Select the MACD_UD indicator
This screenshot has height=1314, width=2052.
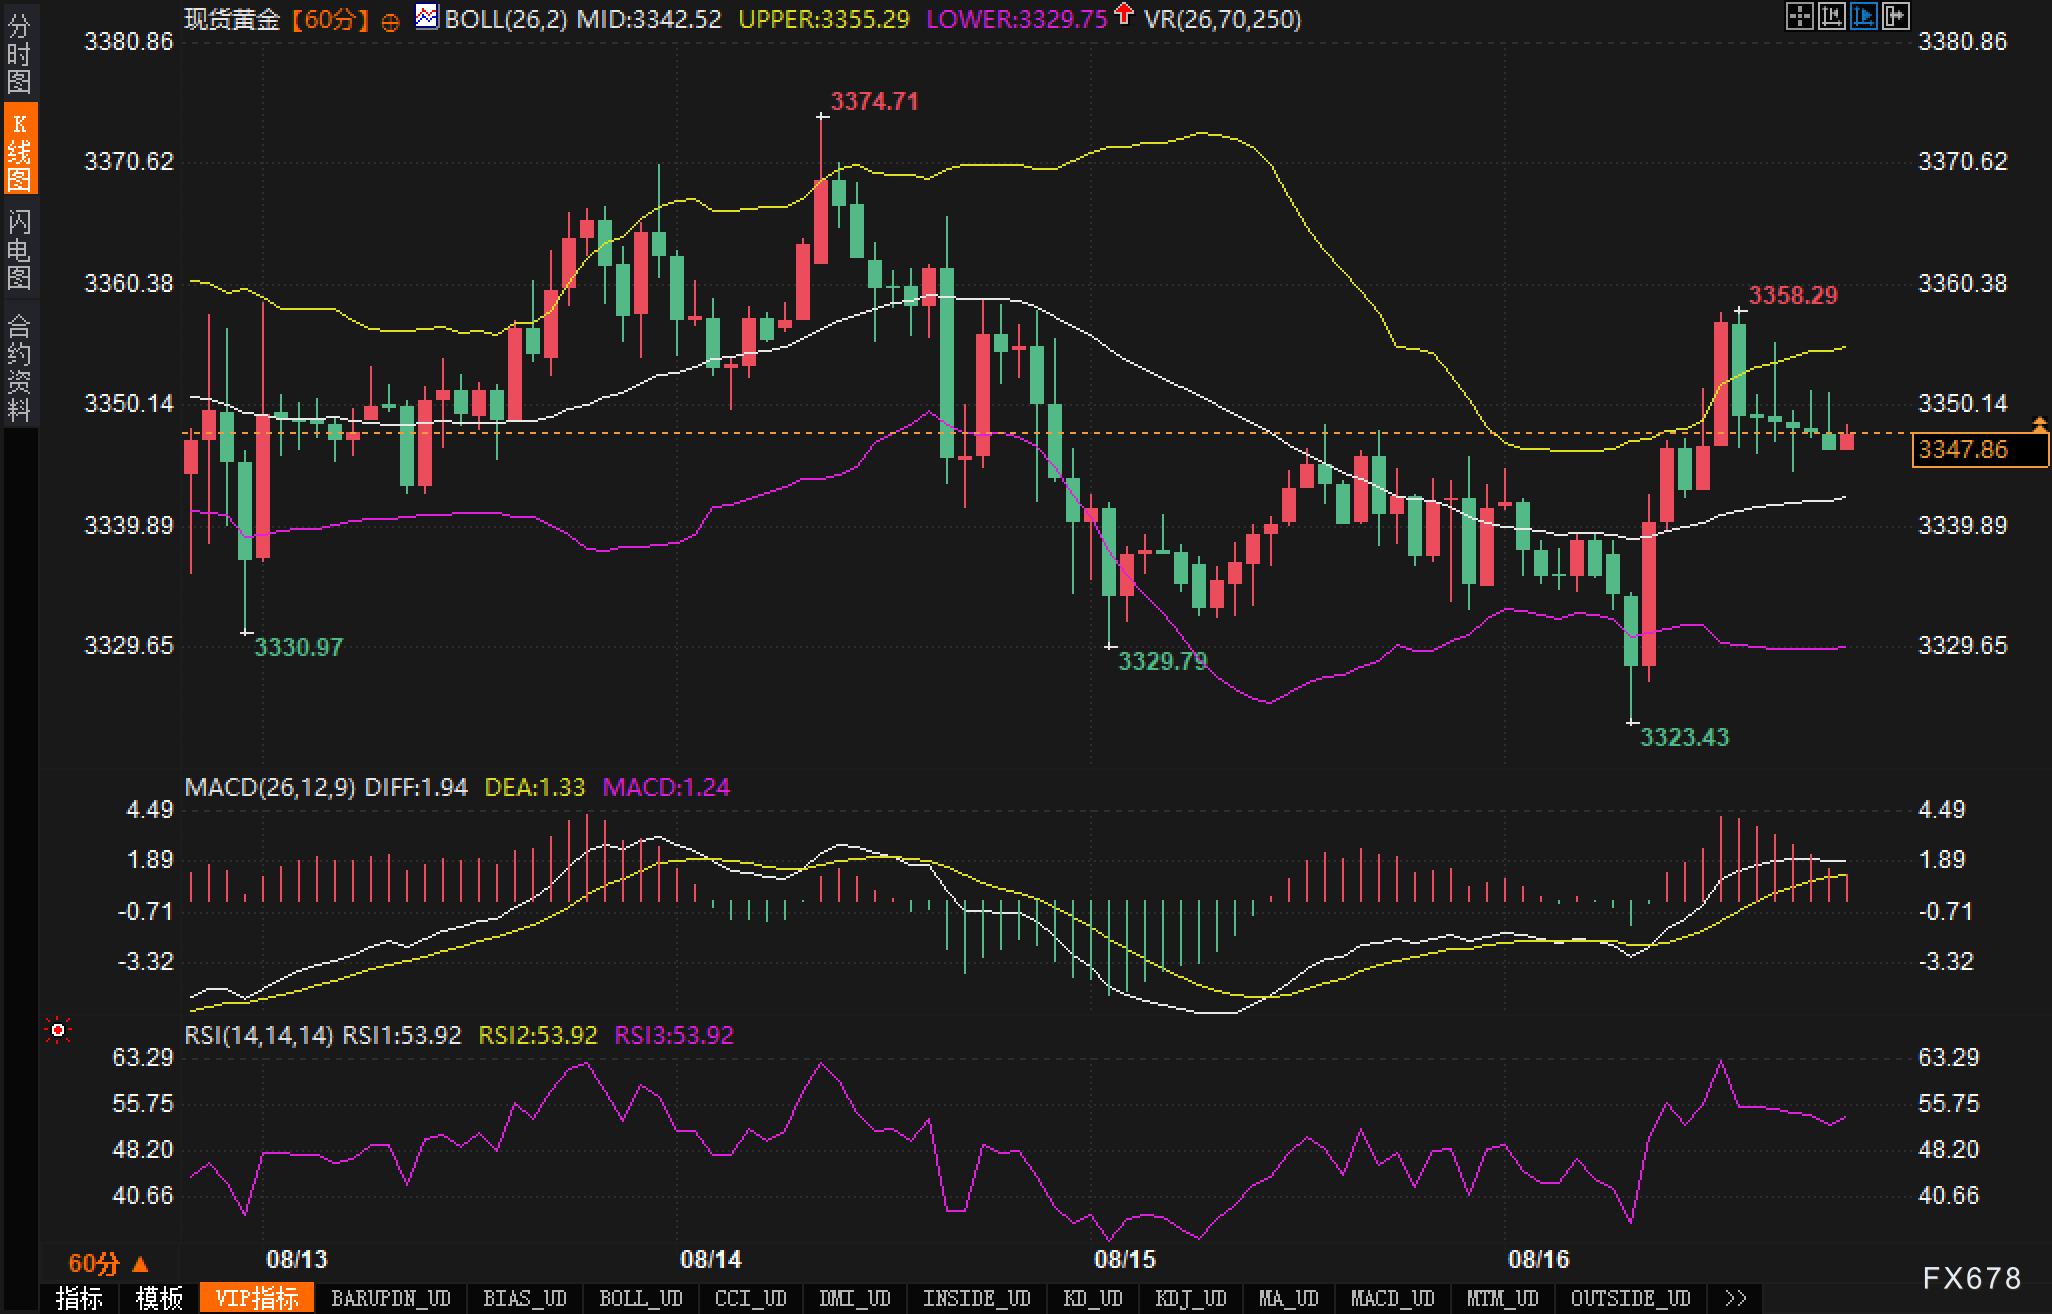[x=1392, y=1298]
